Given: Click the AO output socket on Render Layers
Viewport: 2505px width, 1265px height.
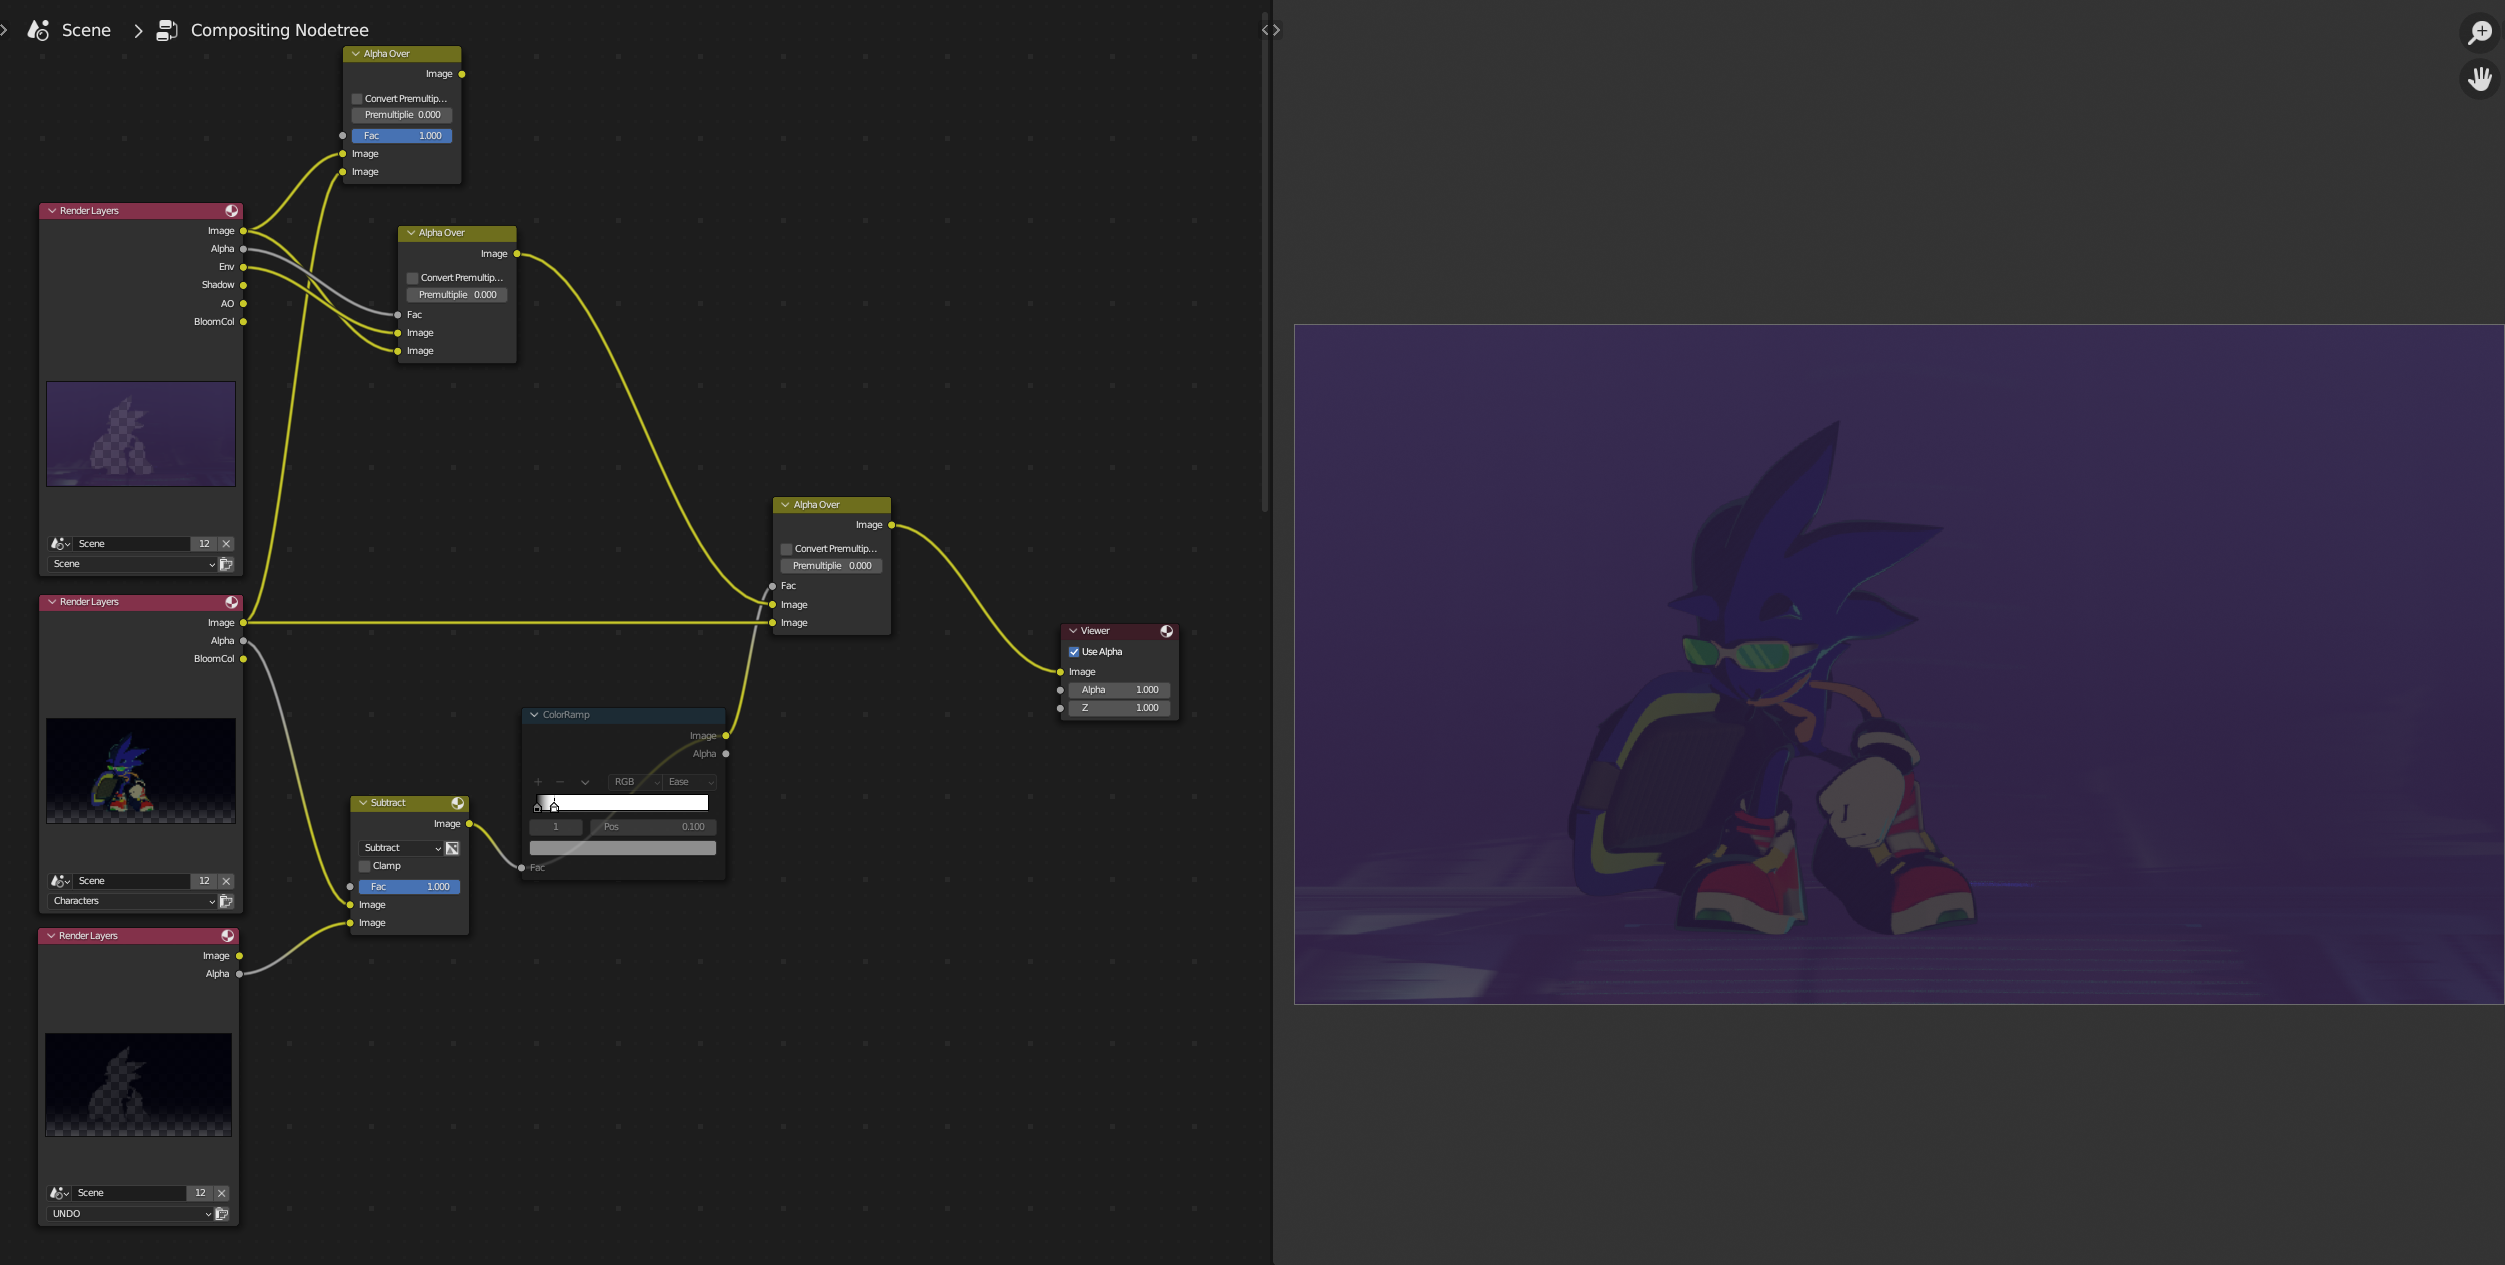Looking at the screenshot, I should pyautogui.click(x=243, y=304).
